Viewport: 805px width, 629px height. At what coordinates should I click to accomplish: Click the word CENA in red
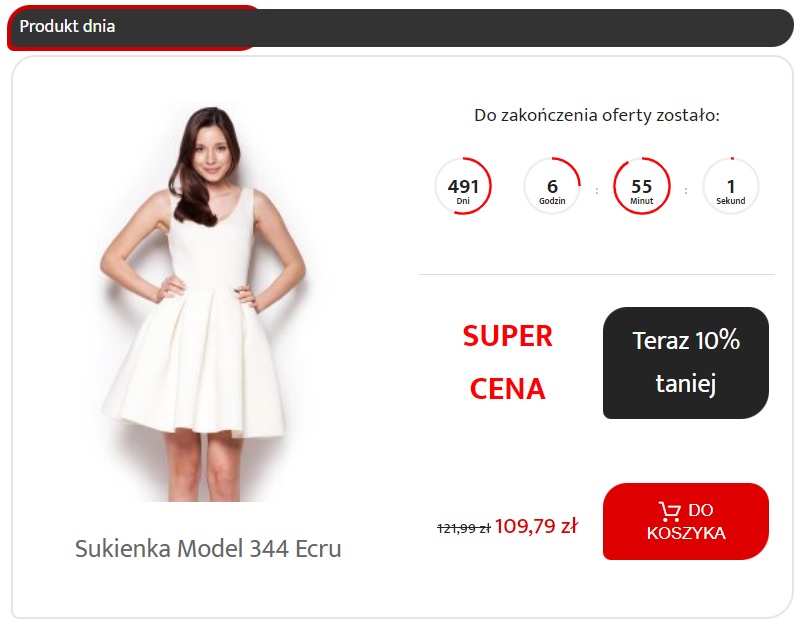[x=507, y=389]
